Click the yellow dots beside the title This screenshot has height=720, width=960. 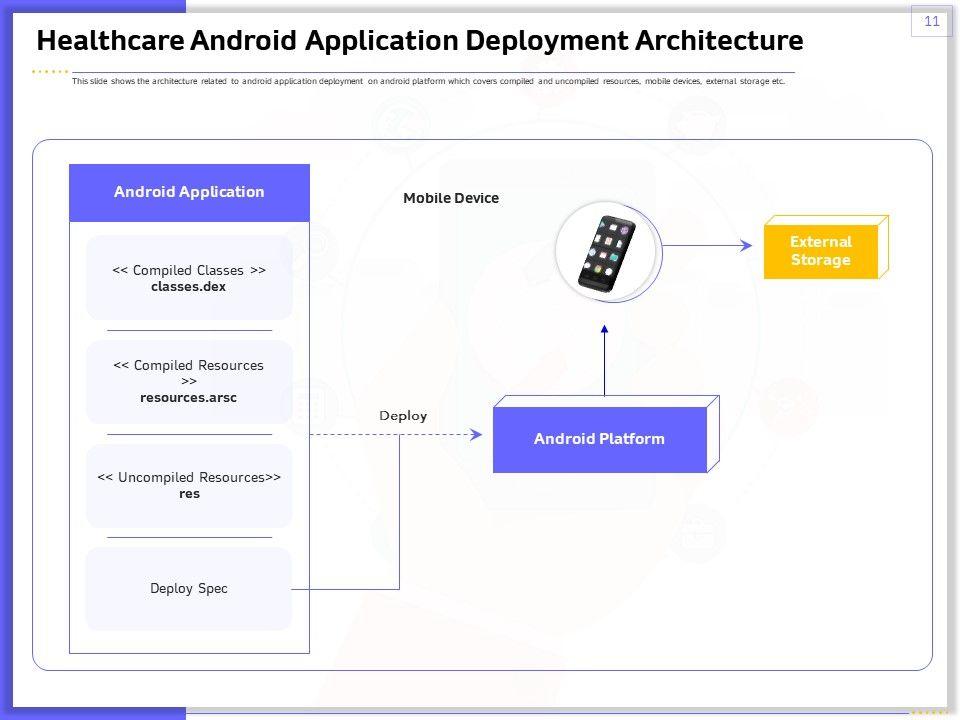50,72
